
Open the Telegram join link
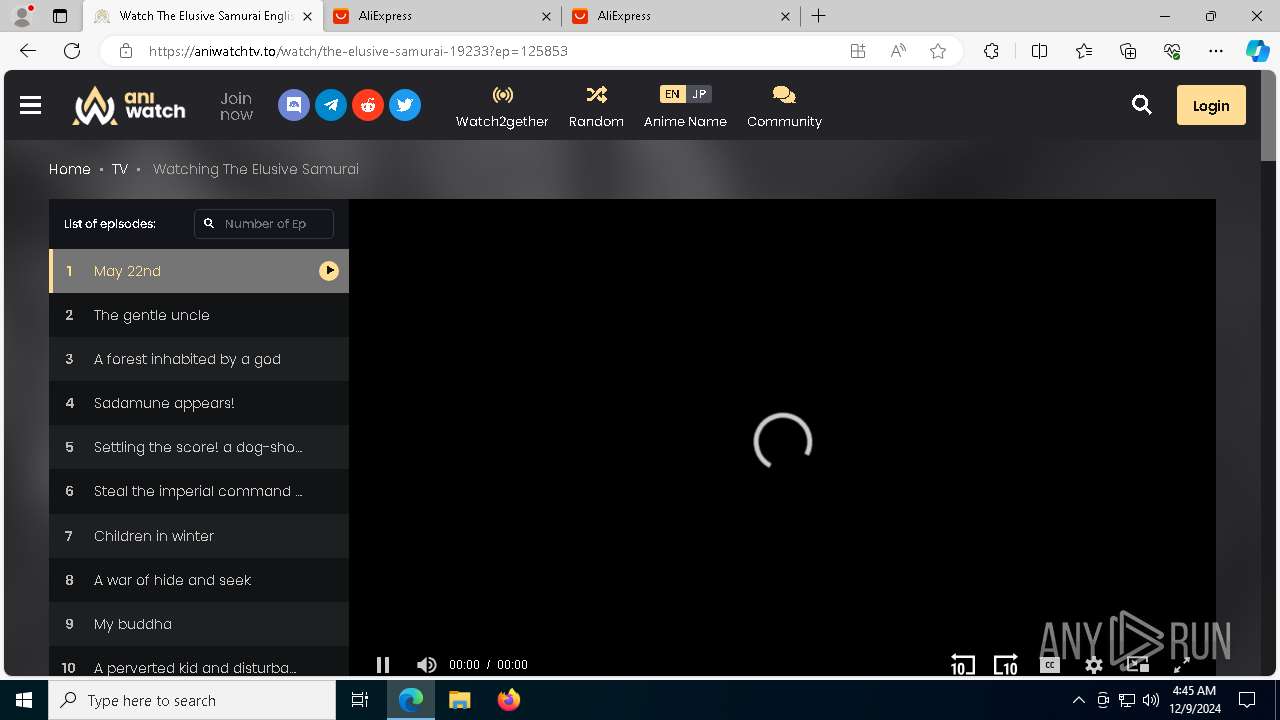click(331, 105)
